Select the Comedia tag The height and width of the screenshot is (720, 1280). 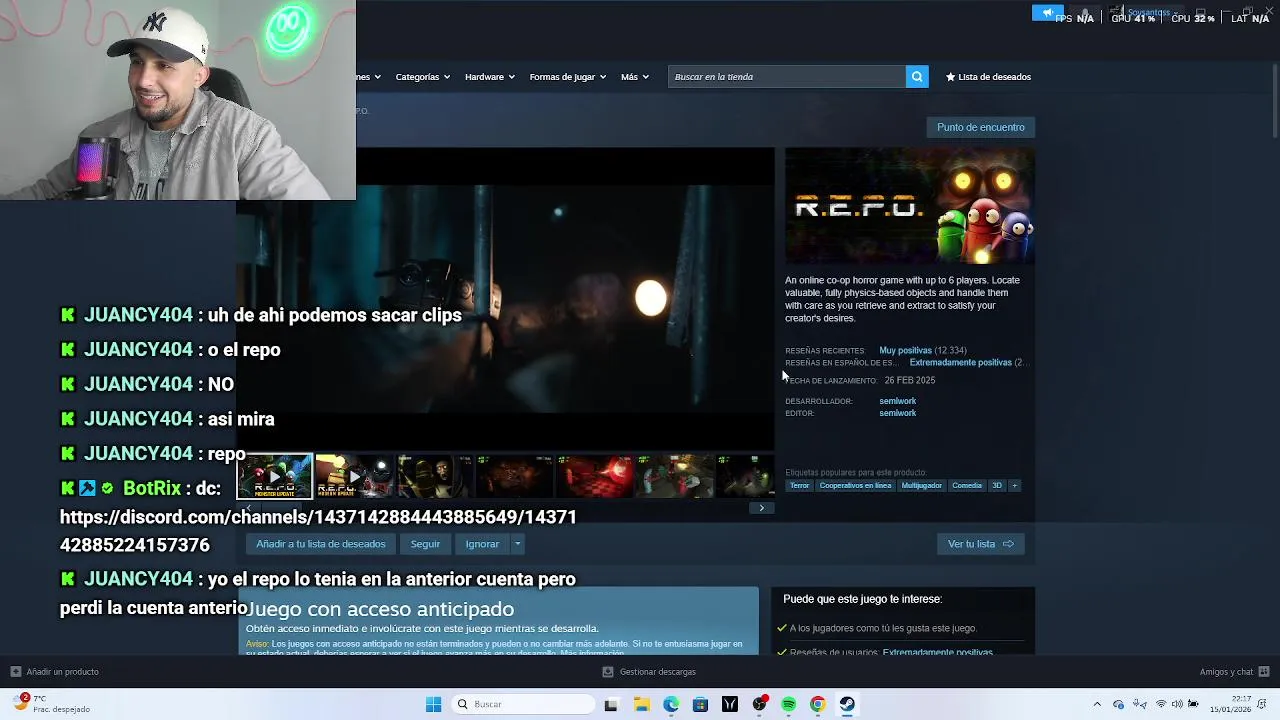[x=967, y=486]
